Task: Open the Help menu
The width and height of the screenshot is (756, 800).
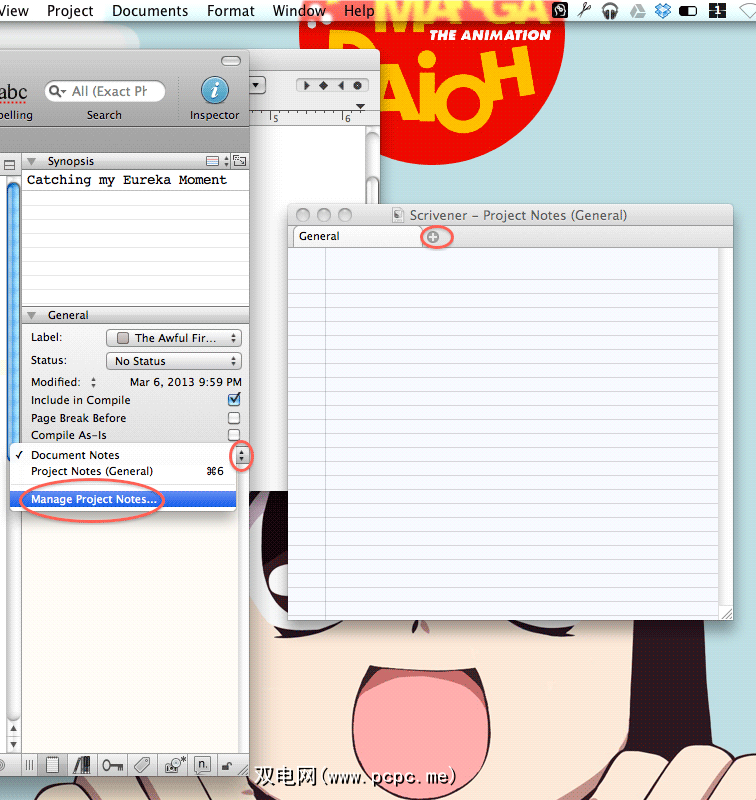Action: (359, 11)
